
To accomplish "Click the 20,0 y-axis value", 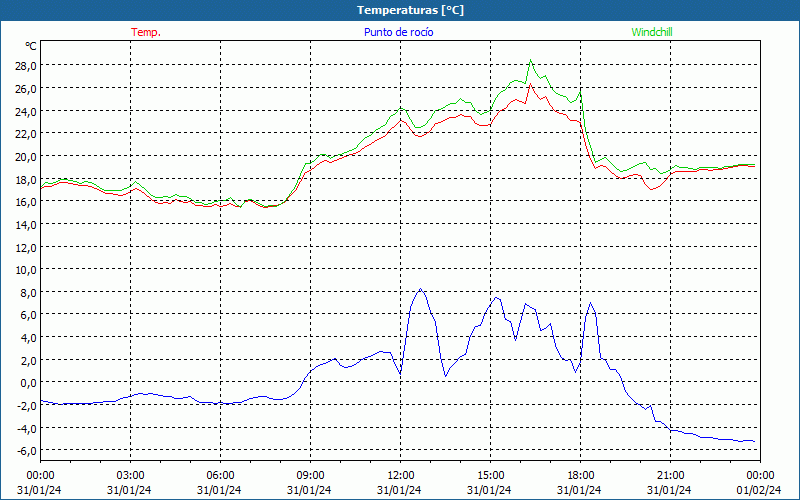I will 26,157.
